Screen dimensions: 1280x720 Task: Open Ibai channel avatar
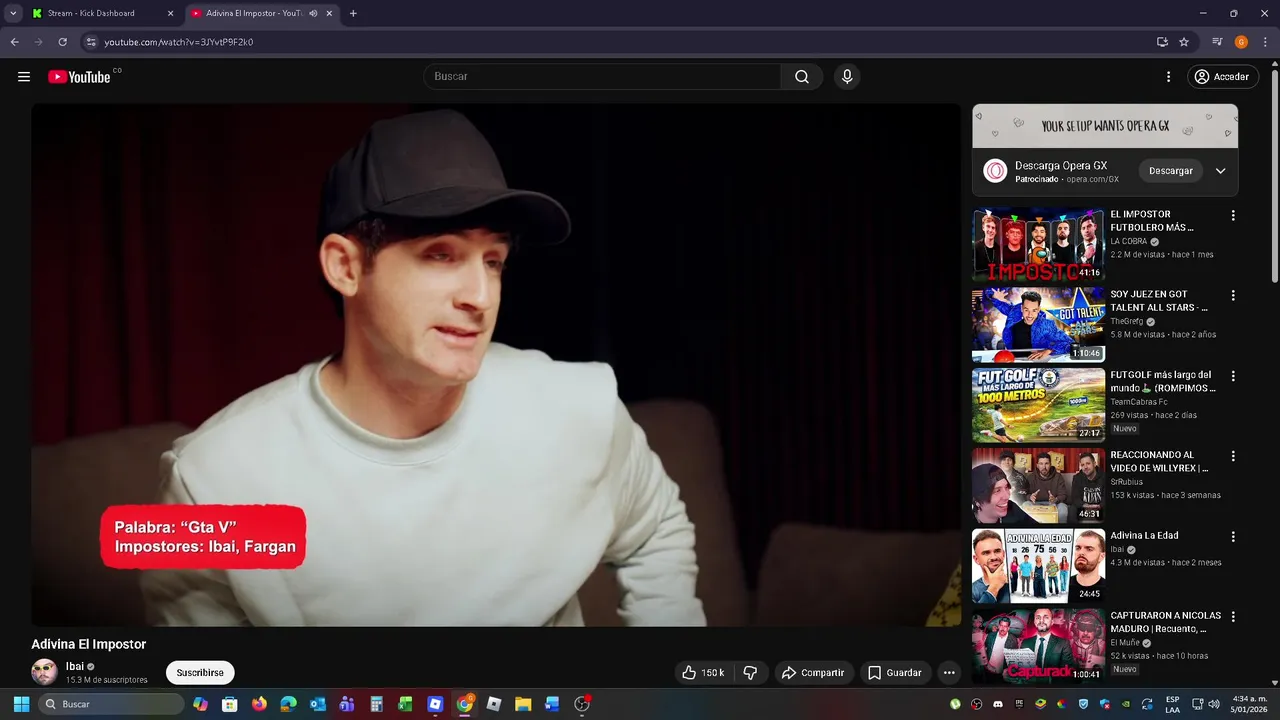click(x=44, y=672)
